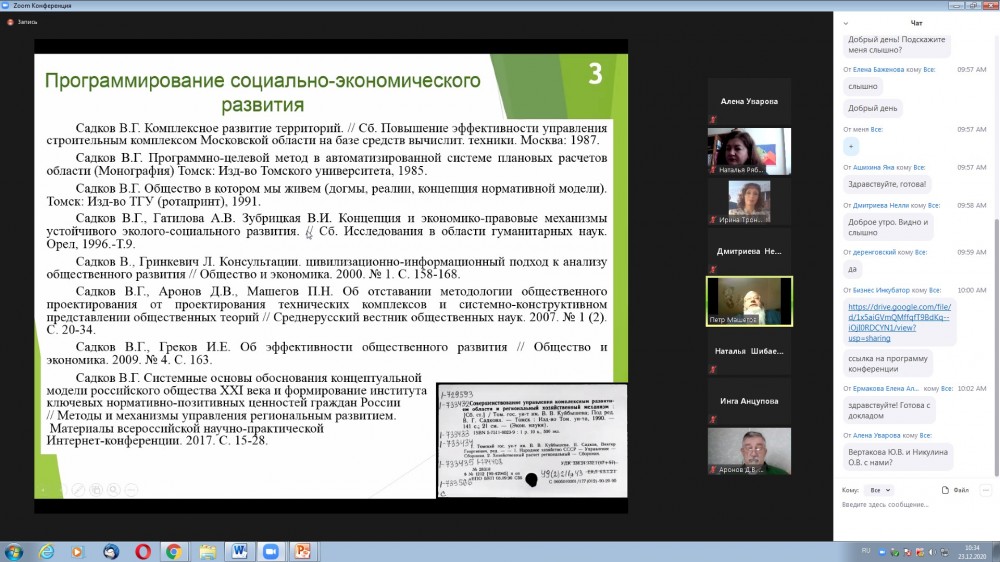Click the chat panel vertical scrollbar
Image resolution: width=1000 pixels, height=562 pixels.
tap(995, 250)
